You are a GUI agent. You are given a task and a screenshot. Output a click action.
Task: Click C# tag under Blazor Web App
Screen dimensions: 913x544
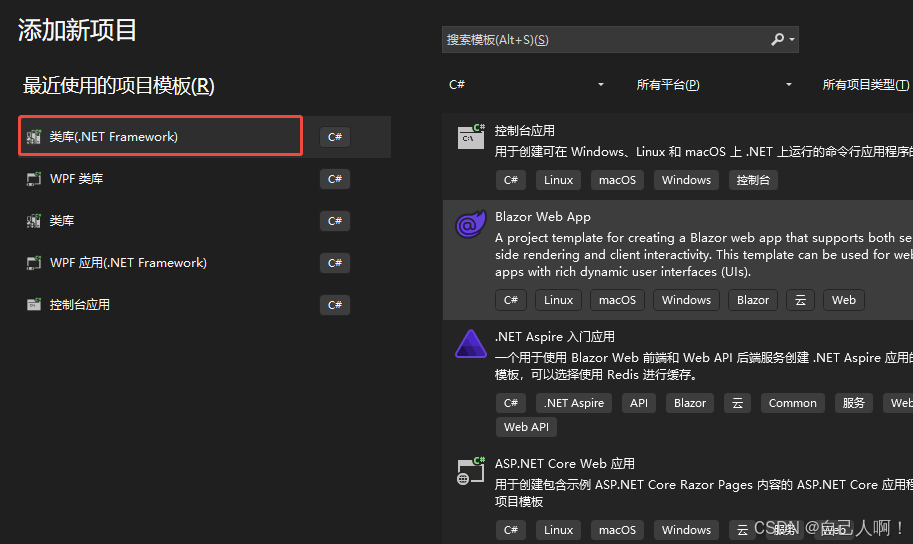(x=511, y=300)
